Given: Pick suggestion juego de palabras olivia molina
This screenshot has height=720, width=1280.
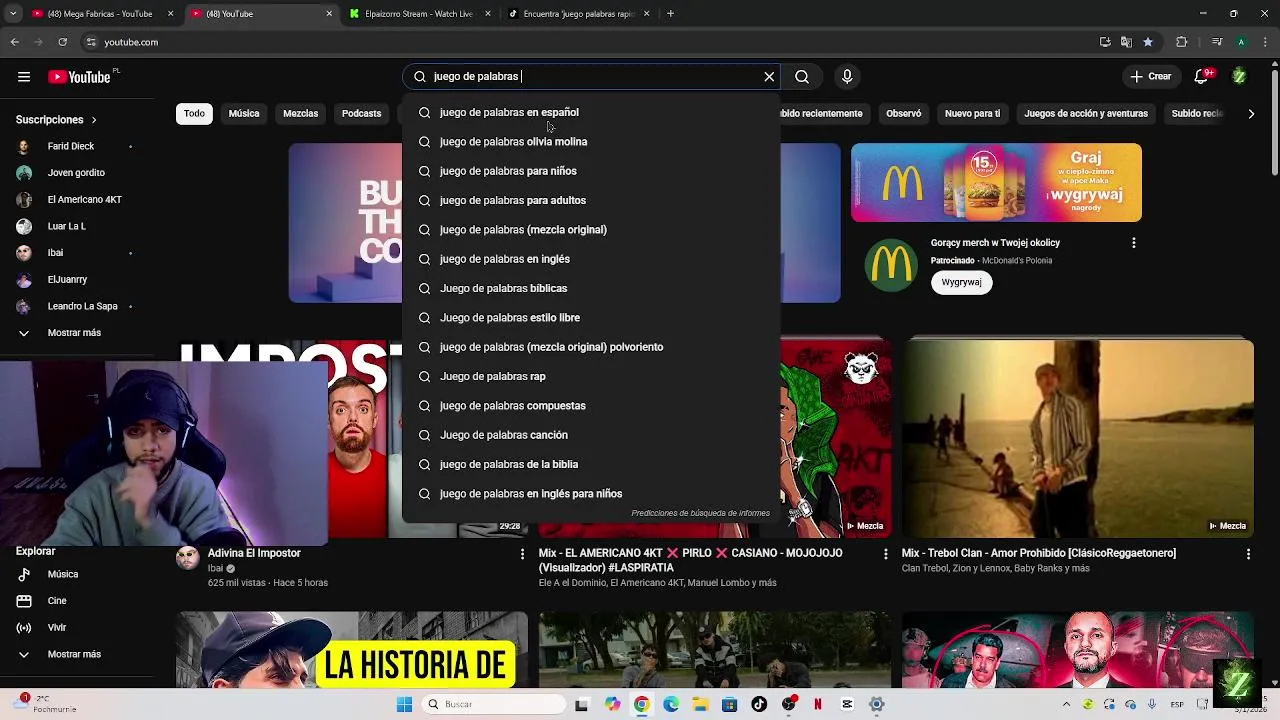Looking at the screenshot, I should pyautogui.click(x=591, y=142).
